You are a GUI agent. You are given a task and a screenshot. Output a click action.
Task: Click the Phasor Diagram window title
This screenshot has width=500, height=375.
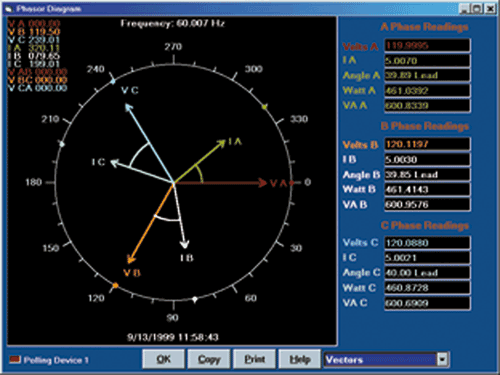(49, 9)
